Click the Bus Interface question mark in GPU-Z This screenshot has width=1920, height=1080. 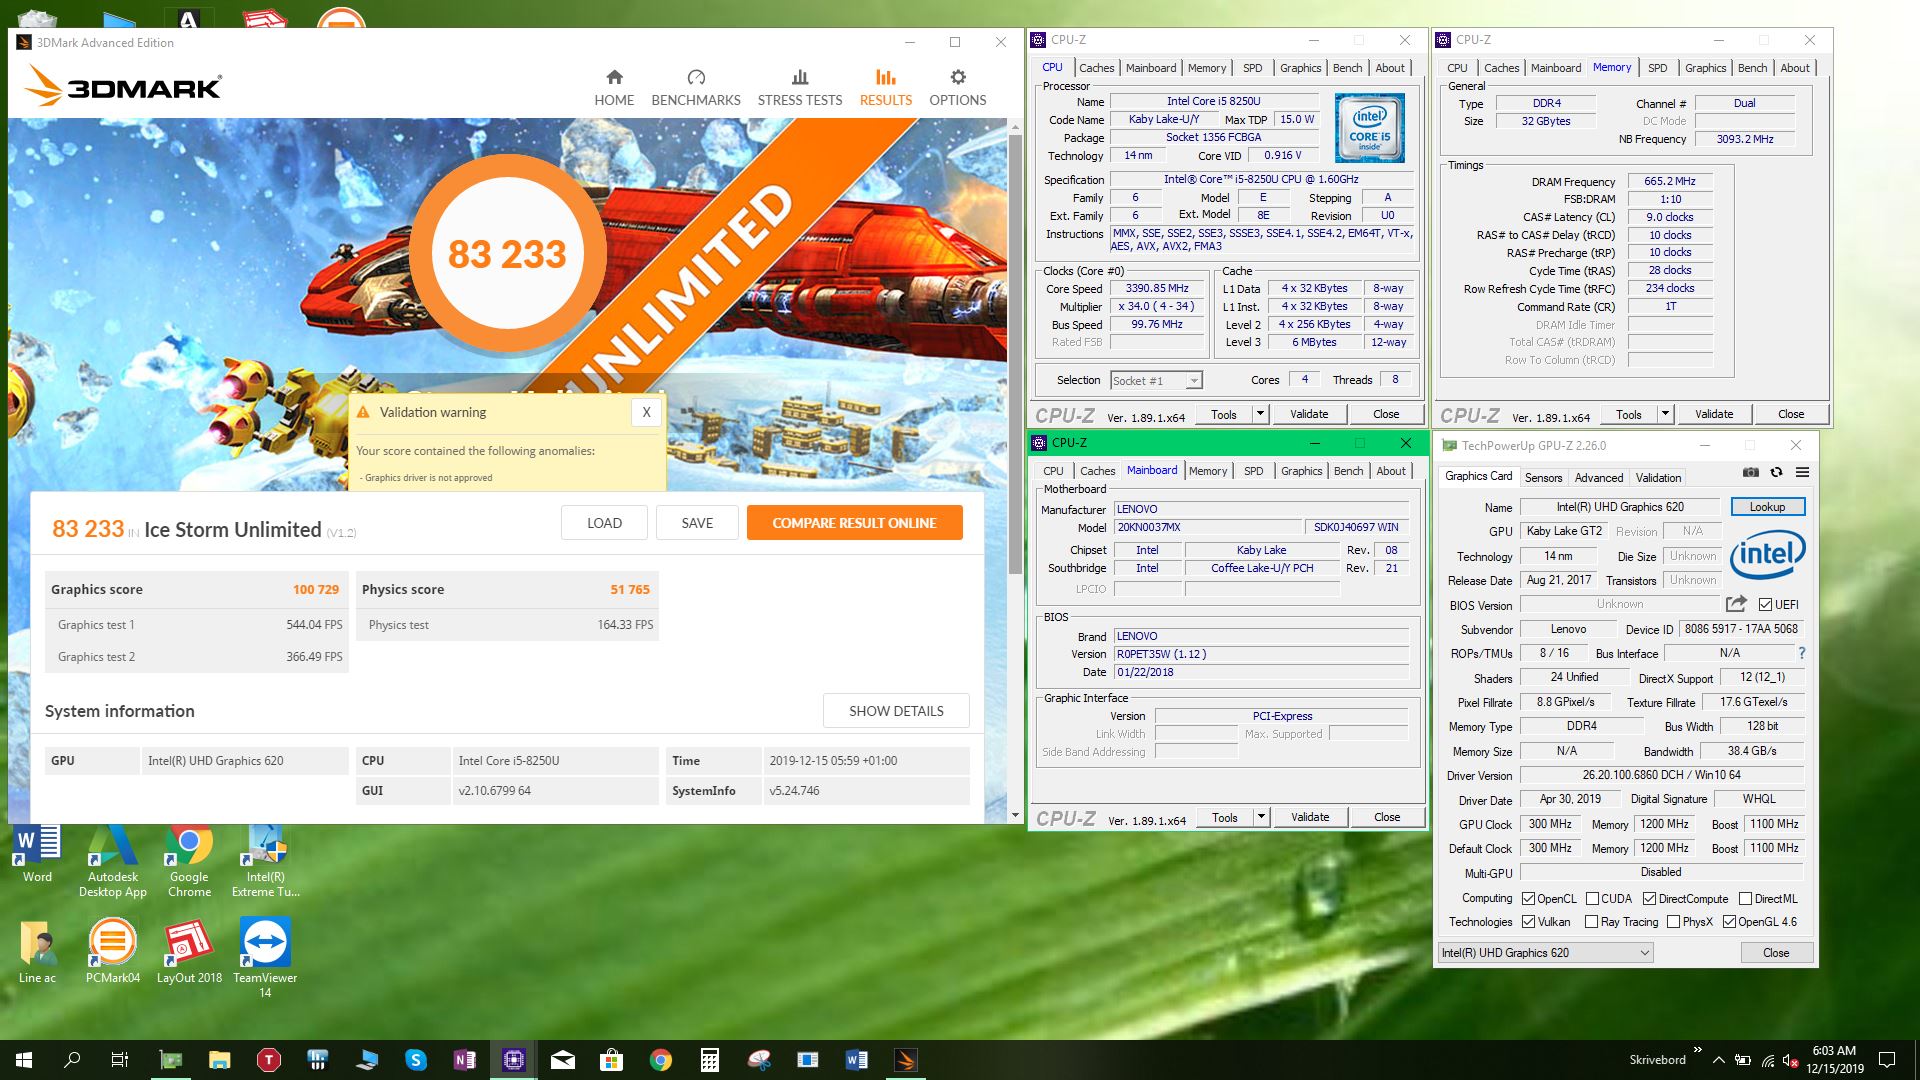[x=1802, y=653]
